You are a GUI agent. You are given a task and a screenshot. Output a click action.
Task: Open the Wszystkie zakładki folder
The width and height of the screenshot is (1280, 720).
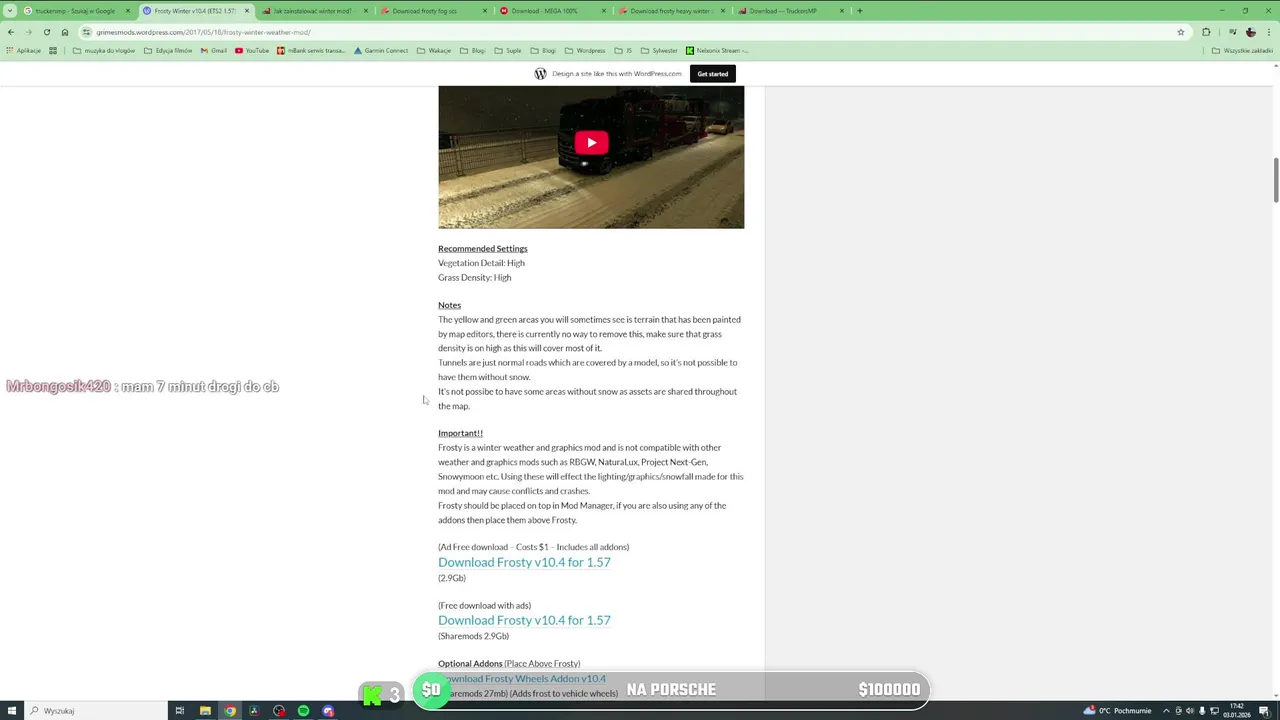pyautogui.click(x=1242, y=50)
